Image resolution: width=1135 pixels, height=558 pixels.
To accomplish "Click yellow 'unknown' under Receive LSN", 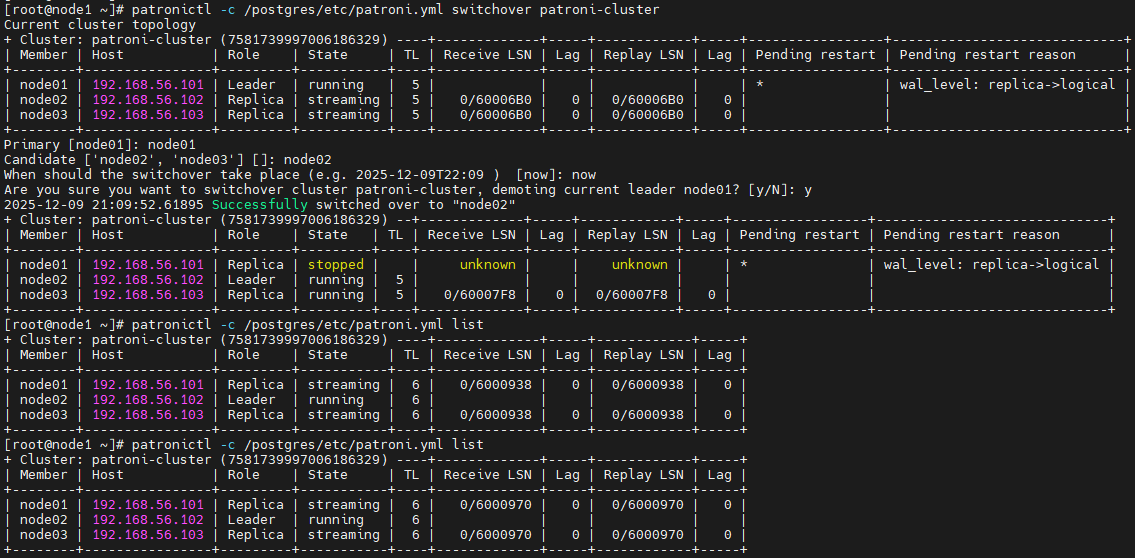I will 487,265.
